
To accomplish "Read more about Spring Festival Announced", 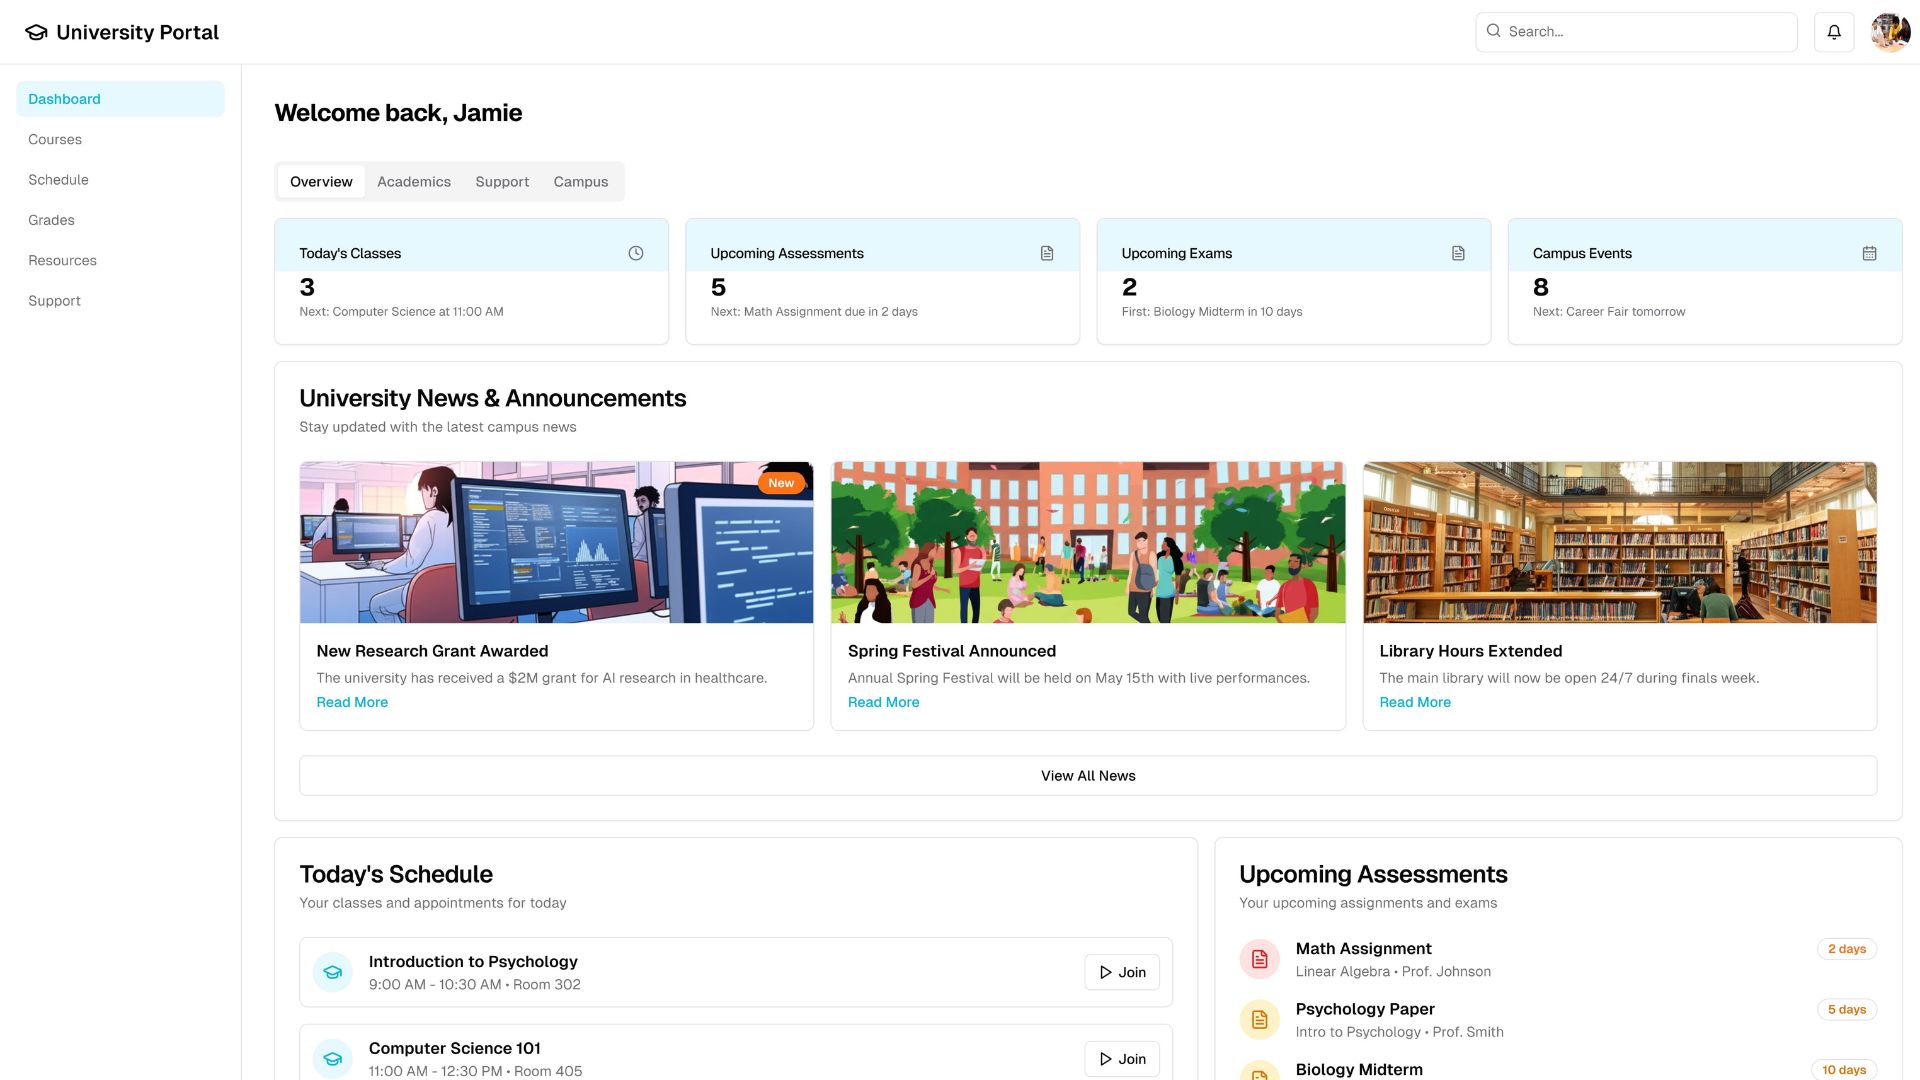I will [883, 702].
